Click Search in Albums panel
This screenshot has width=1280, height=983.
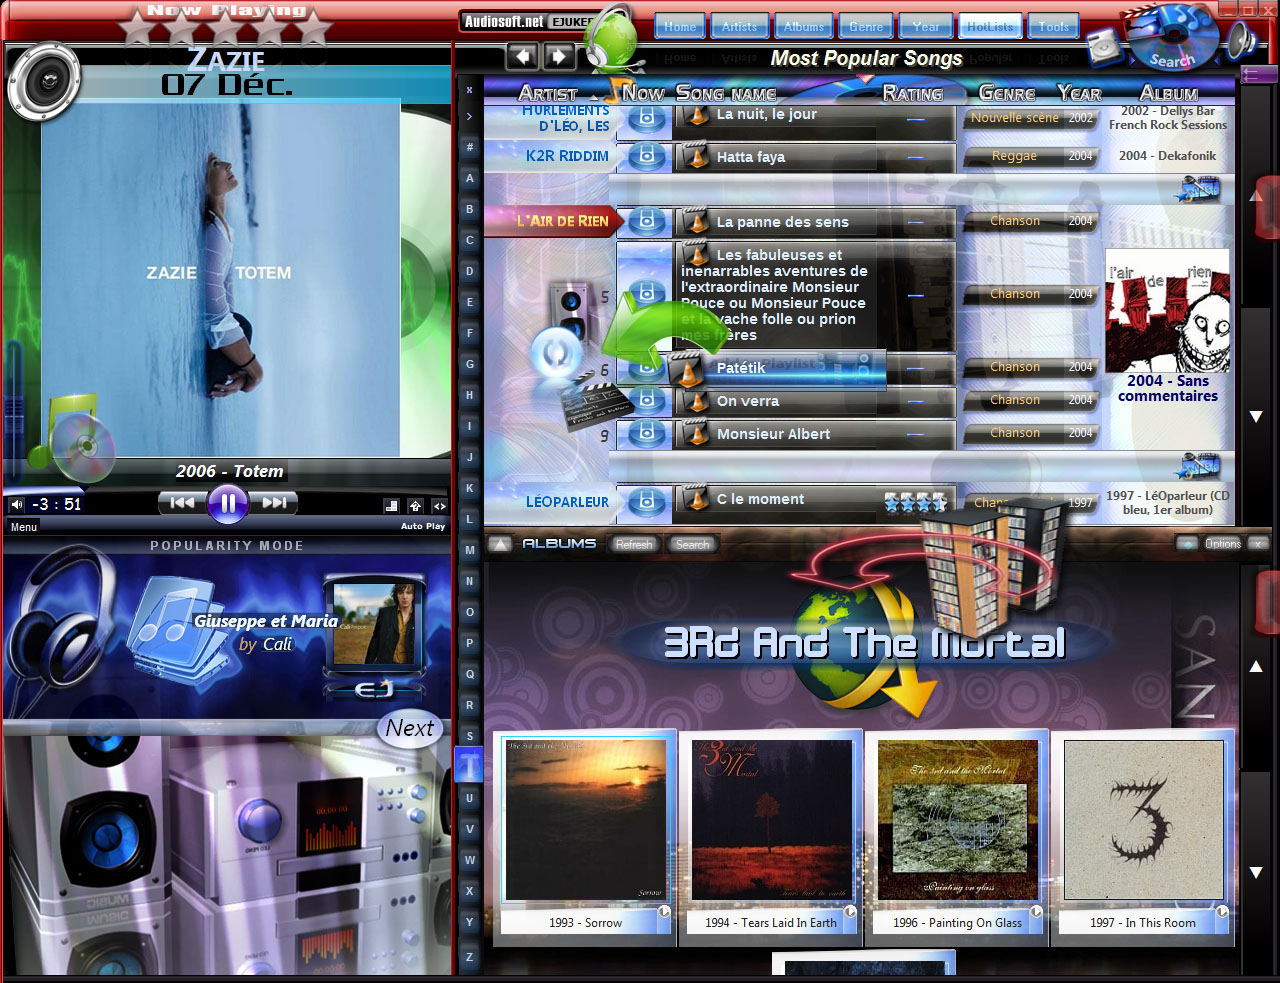692,545
